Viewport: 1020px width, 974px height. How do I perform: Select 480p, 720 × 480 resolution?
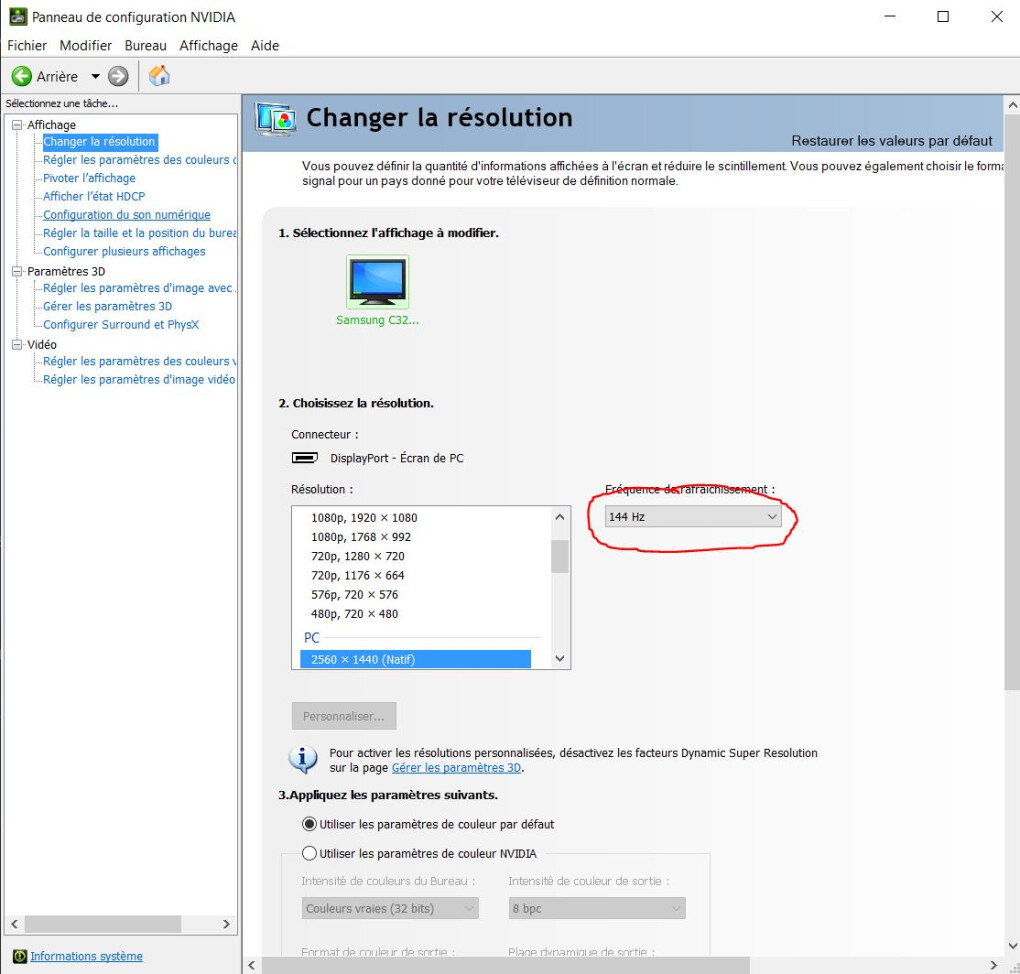pos(355,614)
